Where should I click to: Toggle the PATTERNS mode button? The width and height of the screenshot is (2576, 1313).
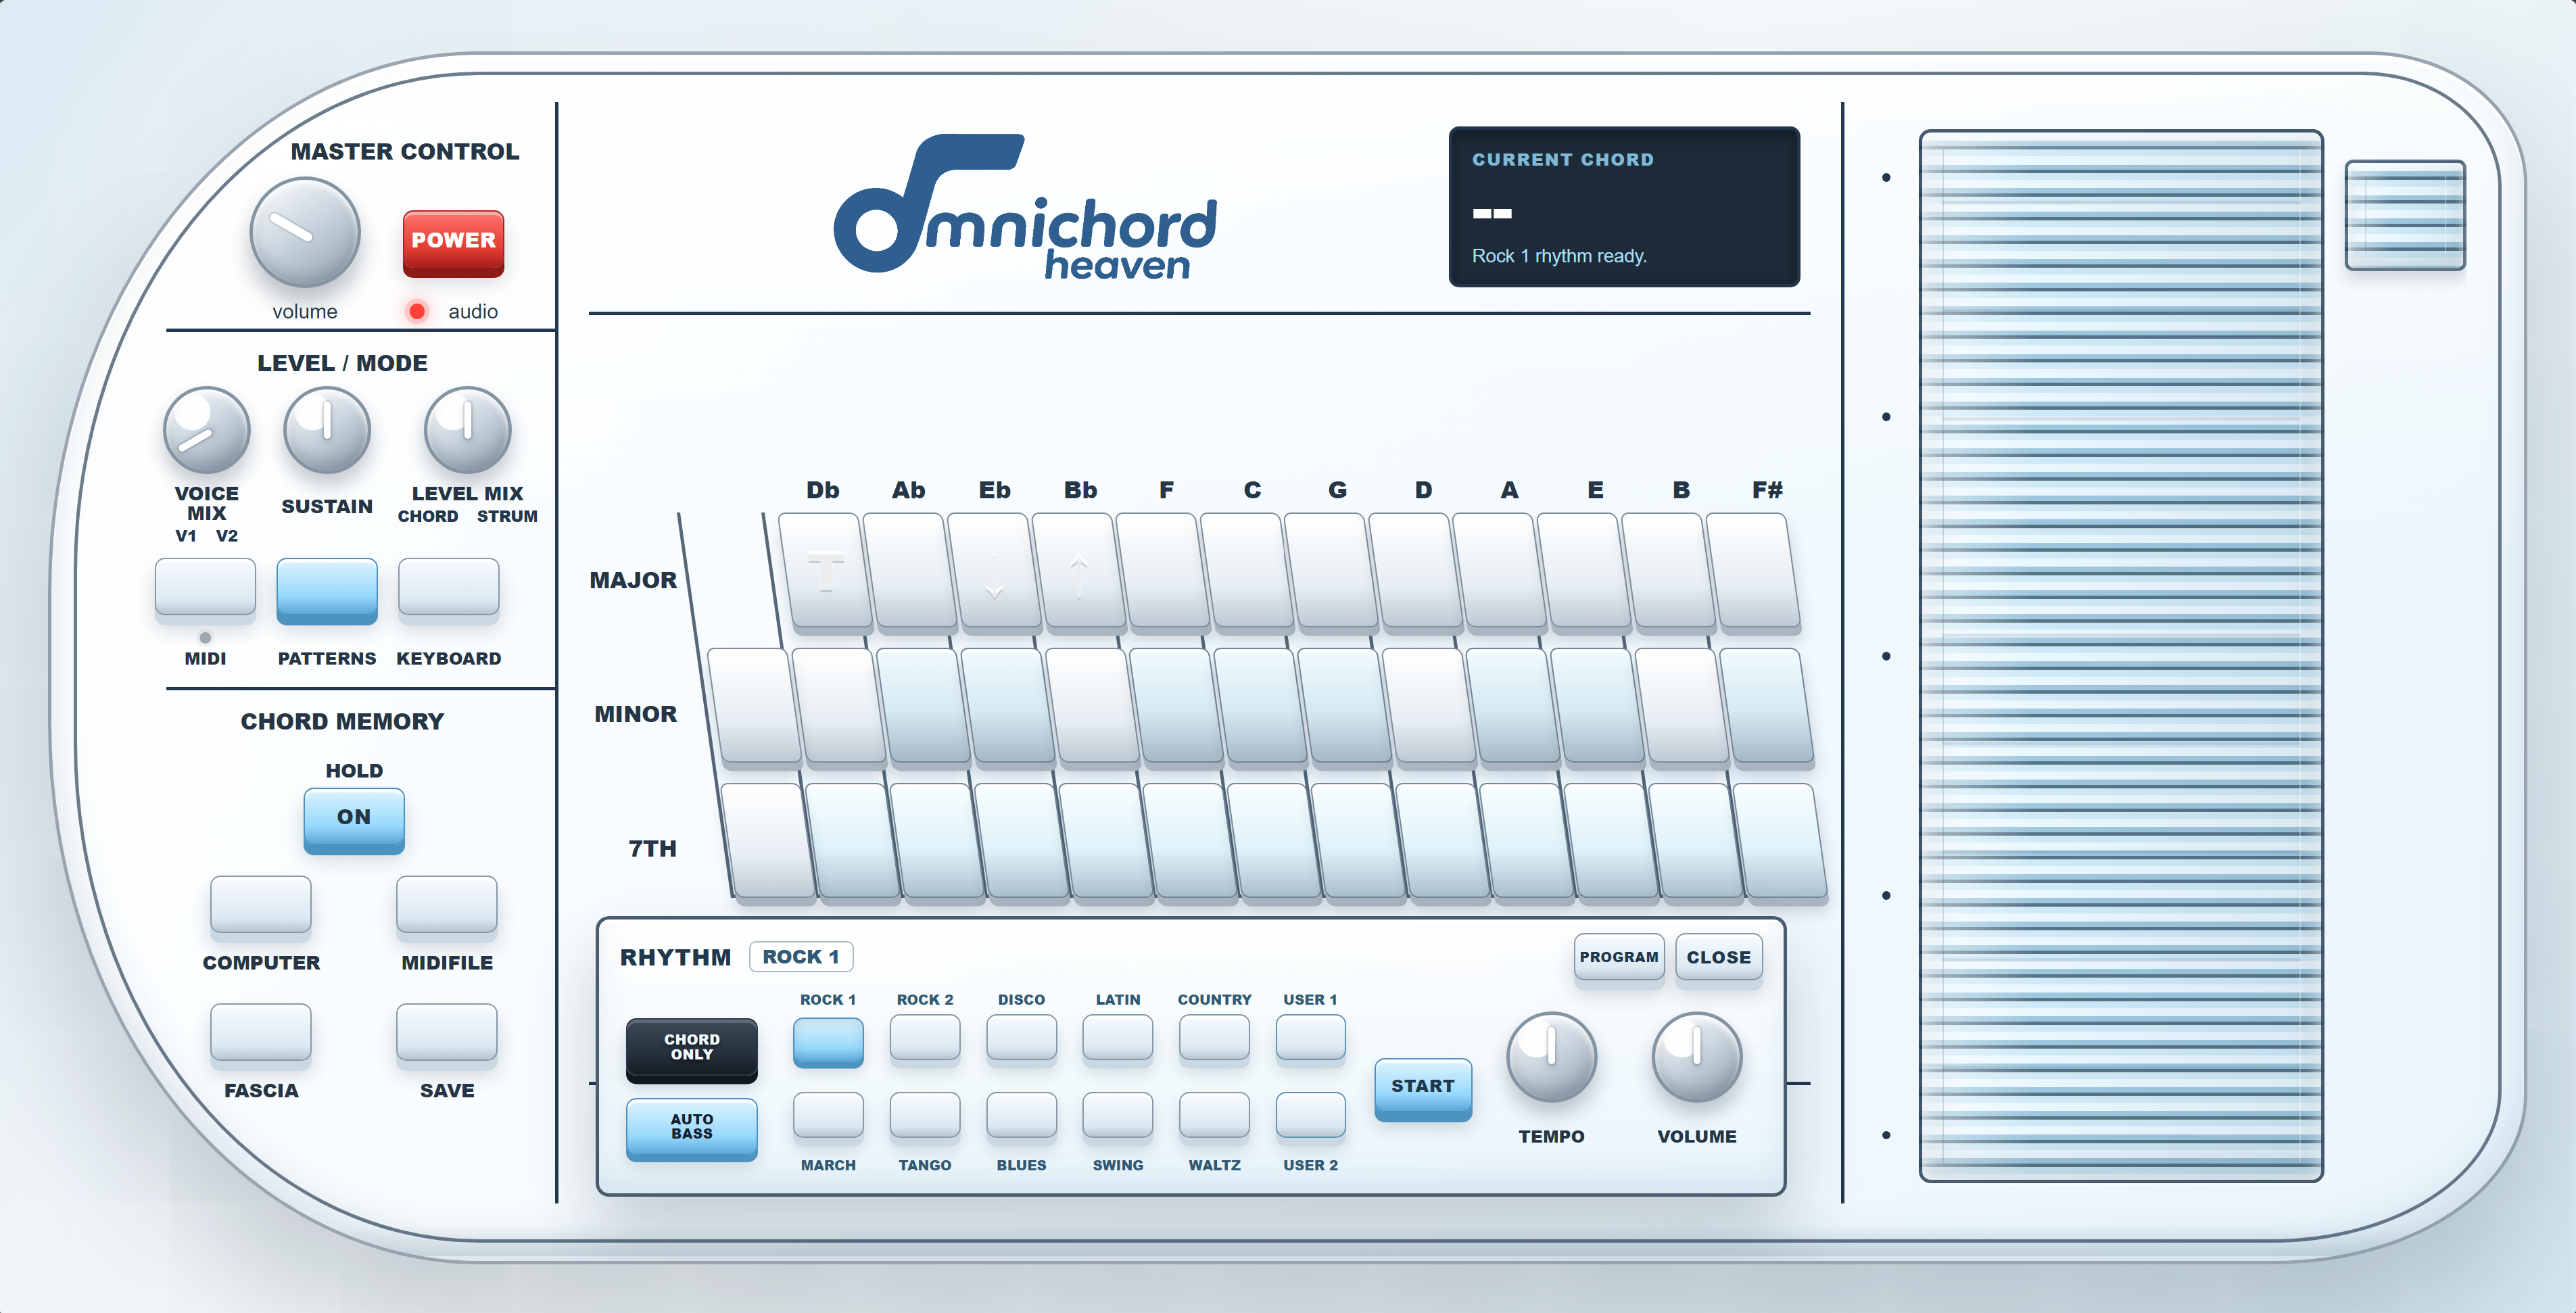(327, 590)
